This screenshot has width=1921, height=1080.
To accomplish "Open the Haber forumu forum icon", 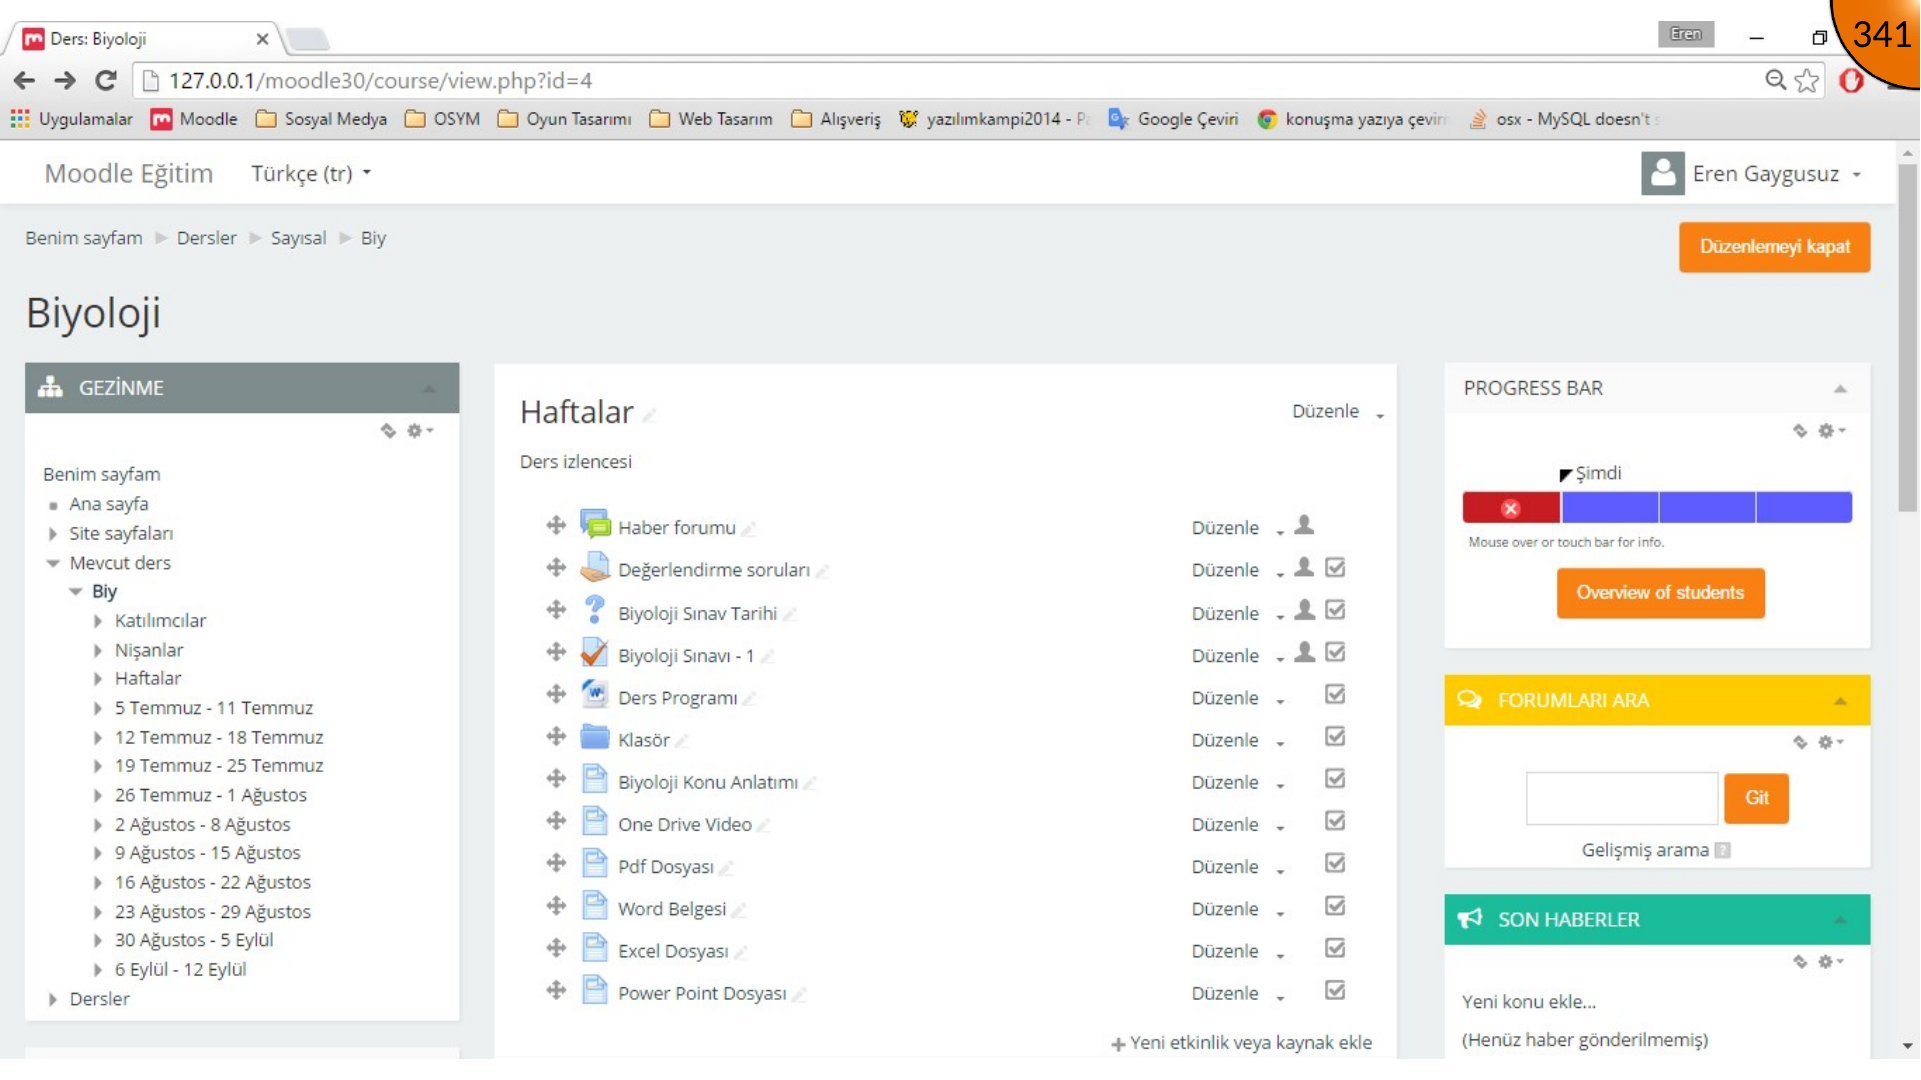I will (x=595, y=524).
